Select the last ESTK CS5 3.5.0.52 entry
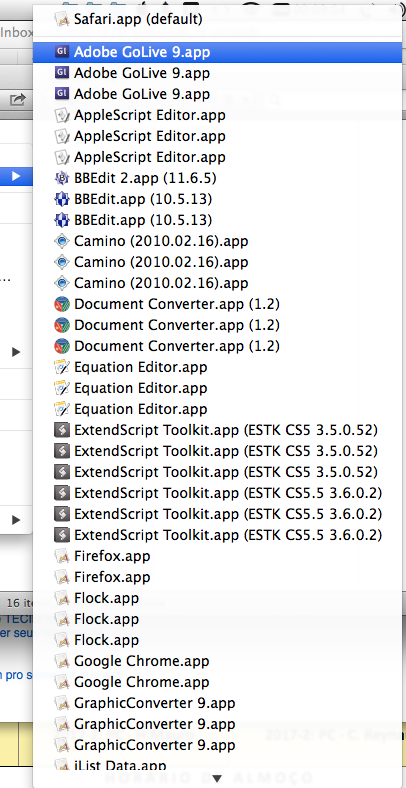 (x=218, y=472)
